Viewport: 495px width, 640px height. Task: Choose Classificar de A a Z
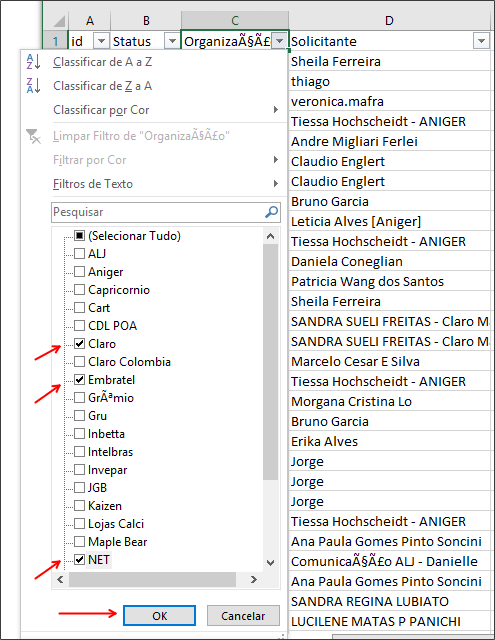pos(153,62)
